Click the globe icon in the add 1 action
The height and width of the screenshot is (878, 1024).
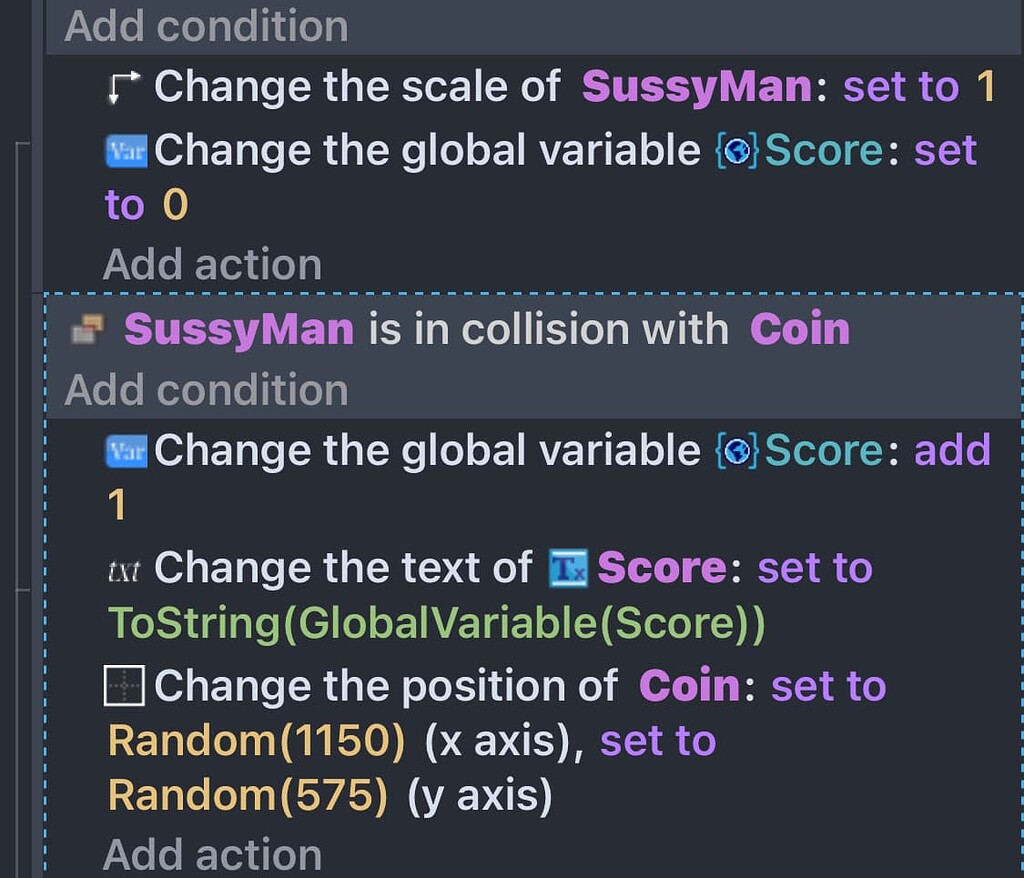click(x=738, y=451)
